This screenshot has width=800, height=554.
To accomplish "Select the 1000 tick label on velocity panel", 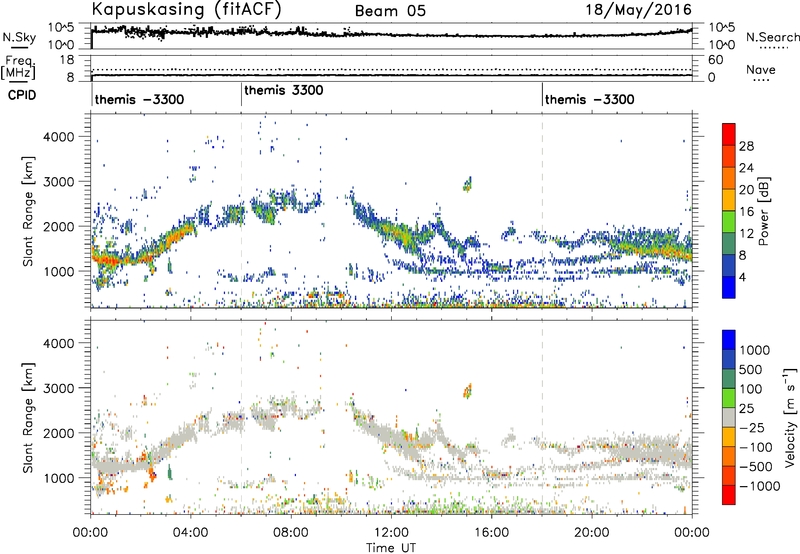I will pyautogui.click(x=59, y=478).
